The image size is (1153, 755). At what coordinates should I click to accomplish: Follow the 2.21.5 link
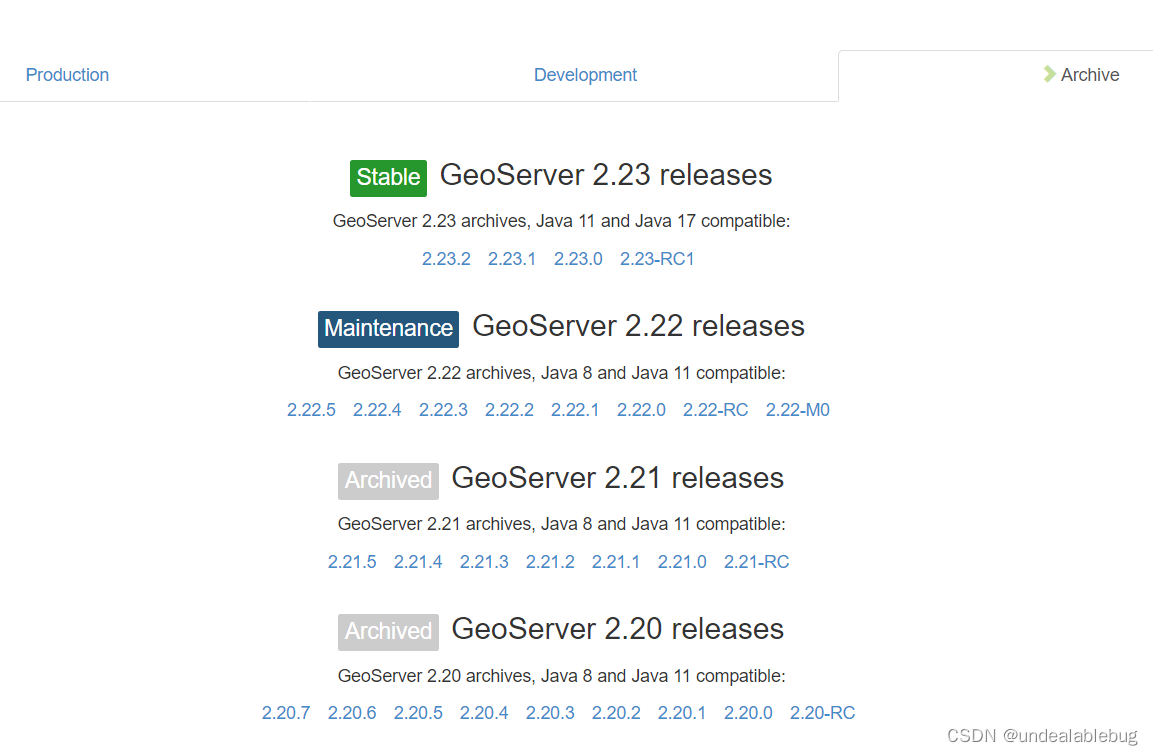pyautogui.click(x=351, y=562)
